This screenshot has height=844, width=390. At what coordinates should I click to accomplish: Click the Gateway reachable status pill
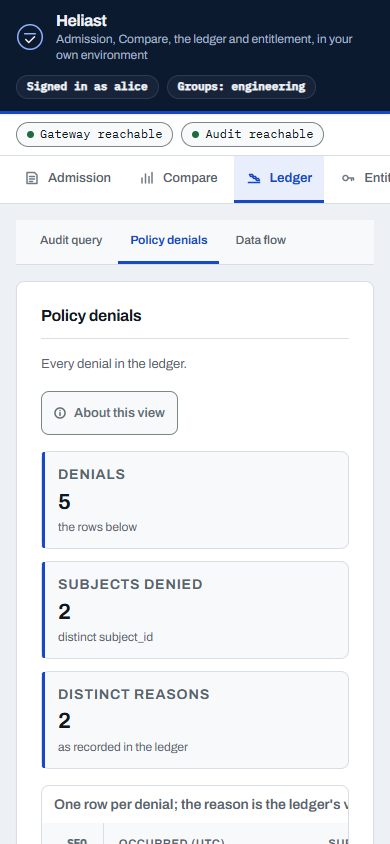(95, 135)
